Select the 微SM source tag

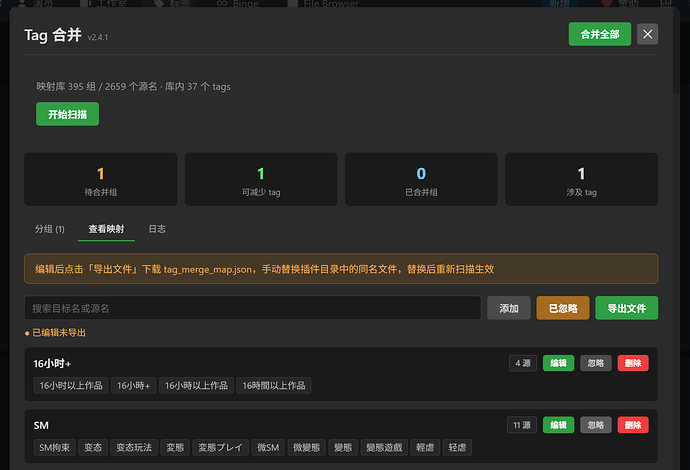[268, 448]
